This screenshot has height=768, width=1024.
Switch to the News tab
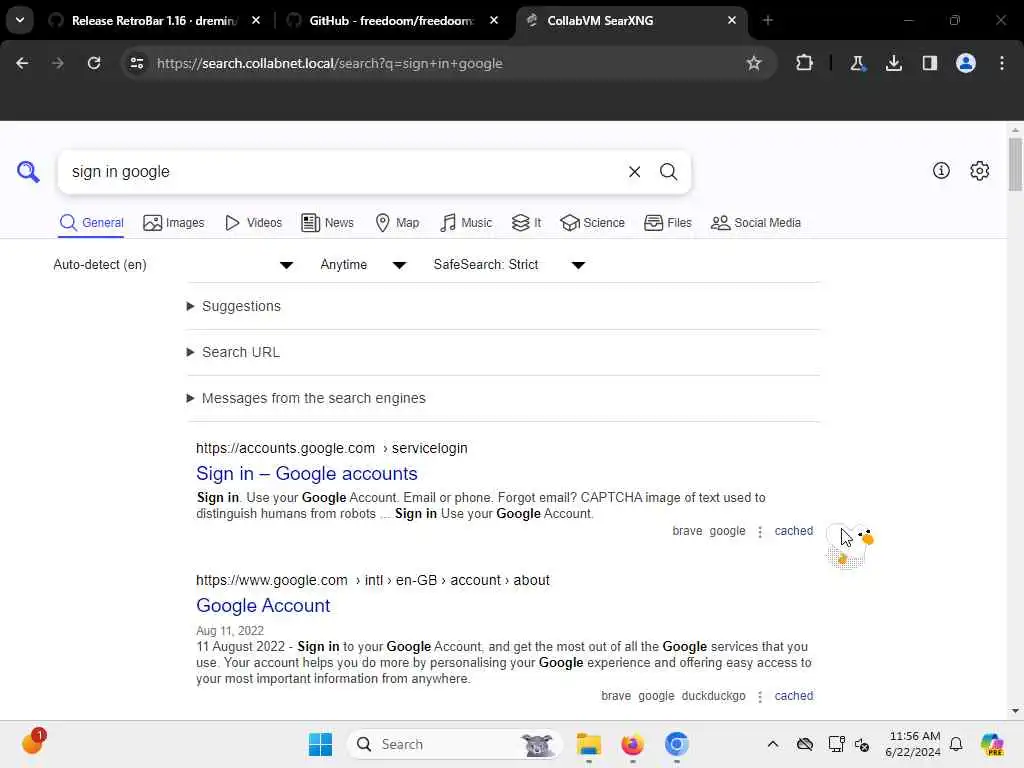[x=327, y=223]
